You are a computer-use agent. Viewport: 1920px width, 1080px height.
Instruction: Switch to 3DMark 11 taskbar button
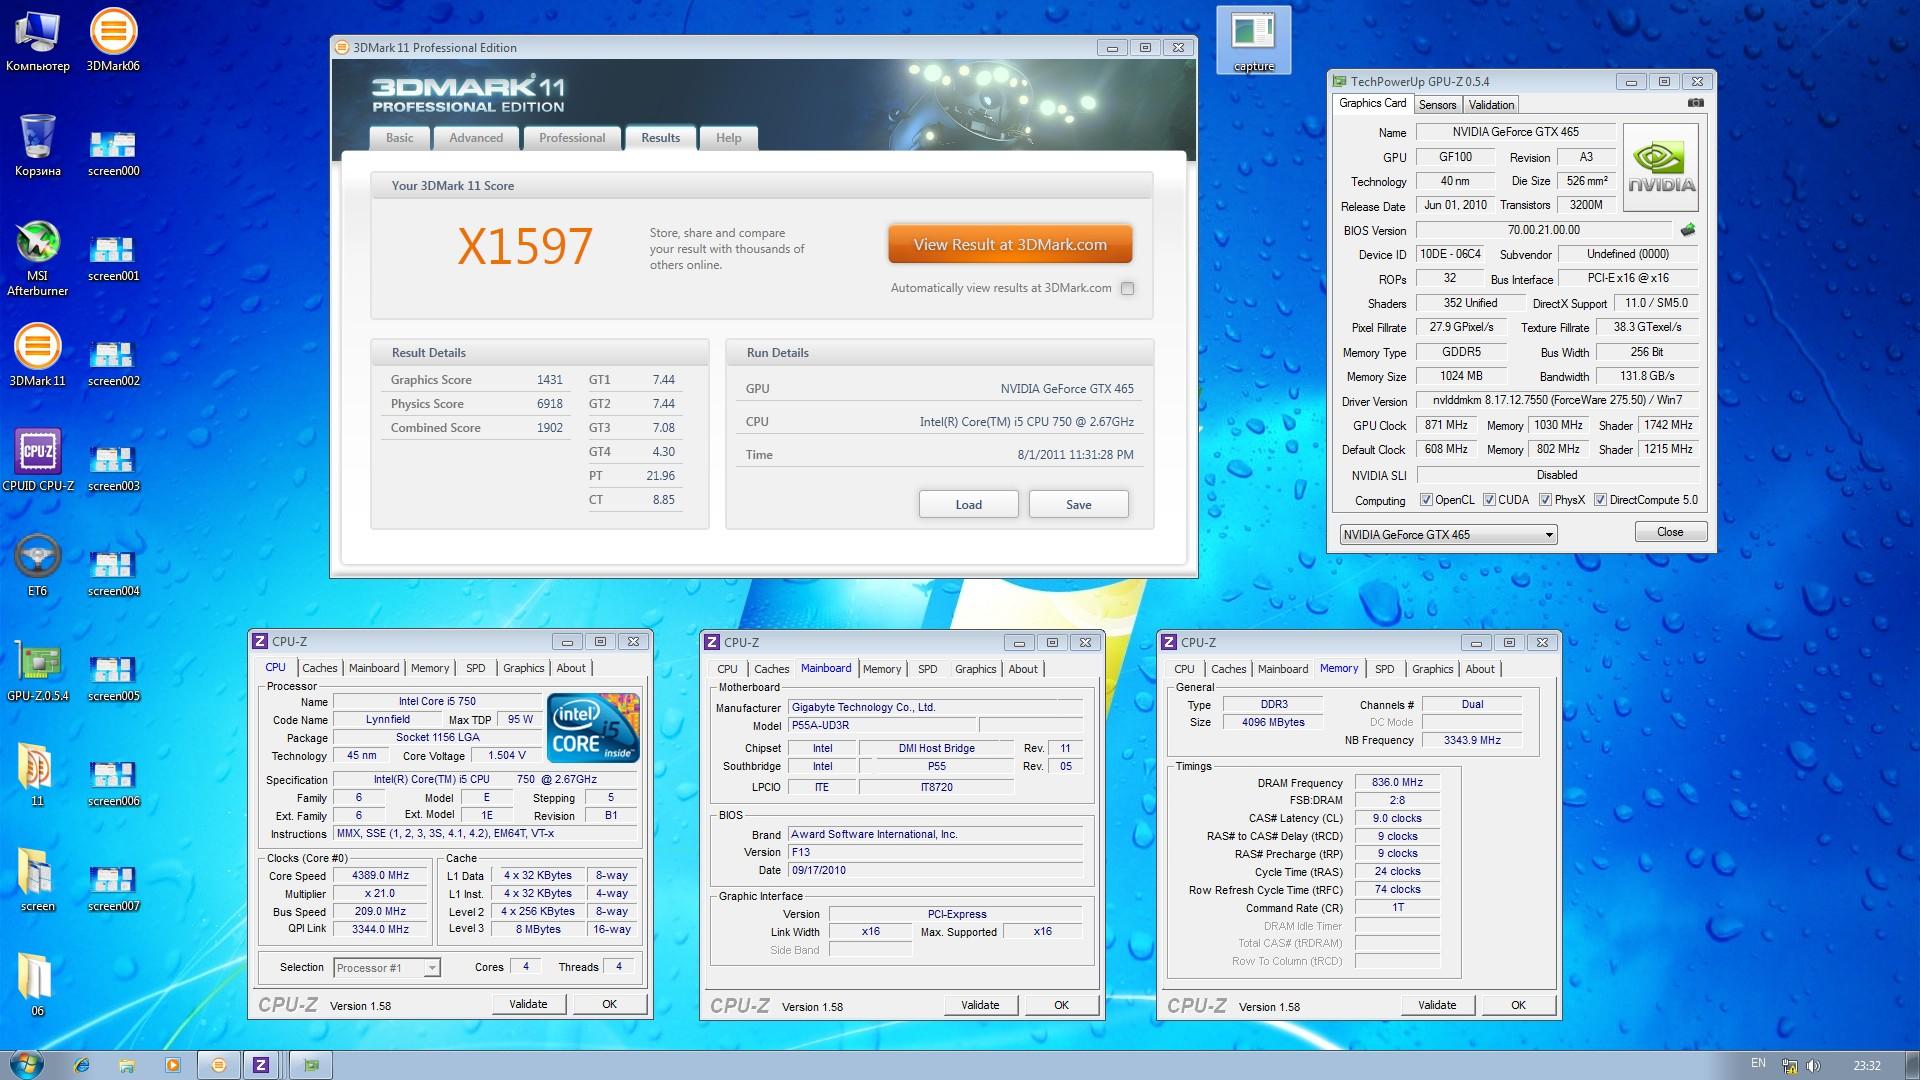pyautogui.click(x=219, y=1065)
